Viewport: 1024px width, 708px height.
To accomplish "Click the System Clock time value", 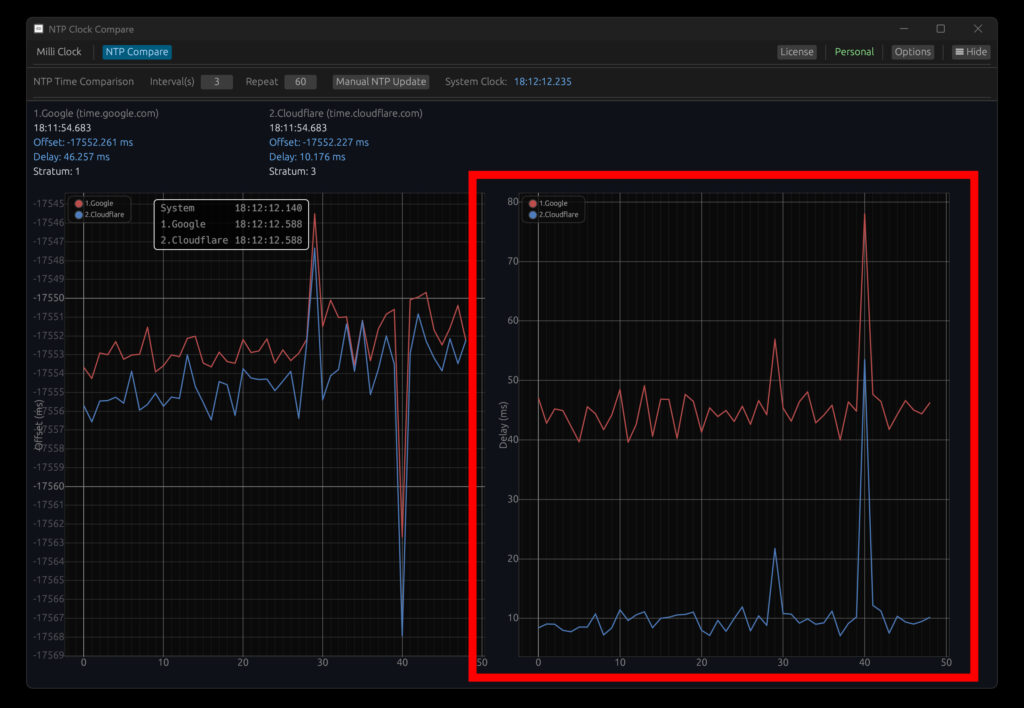I will pyautogui.click(x=543, y=82).
